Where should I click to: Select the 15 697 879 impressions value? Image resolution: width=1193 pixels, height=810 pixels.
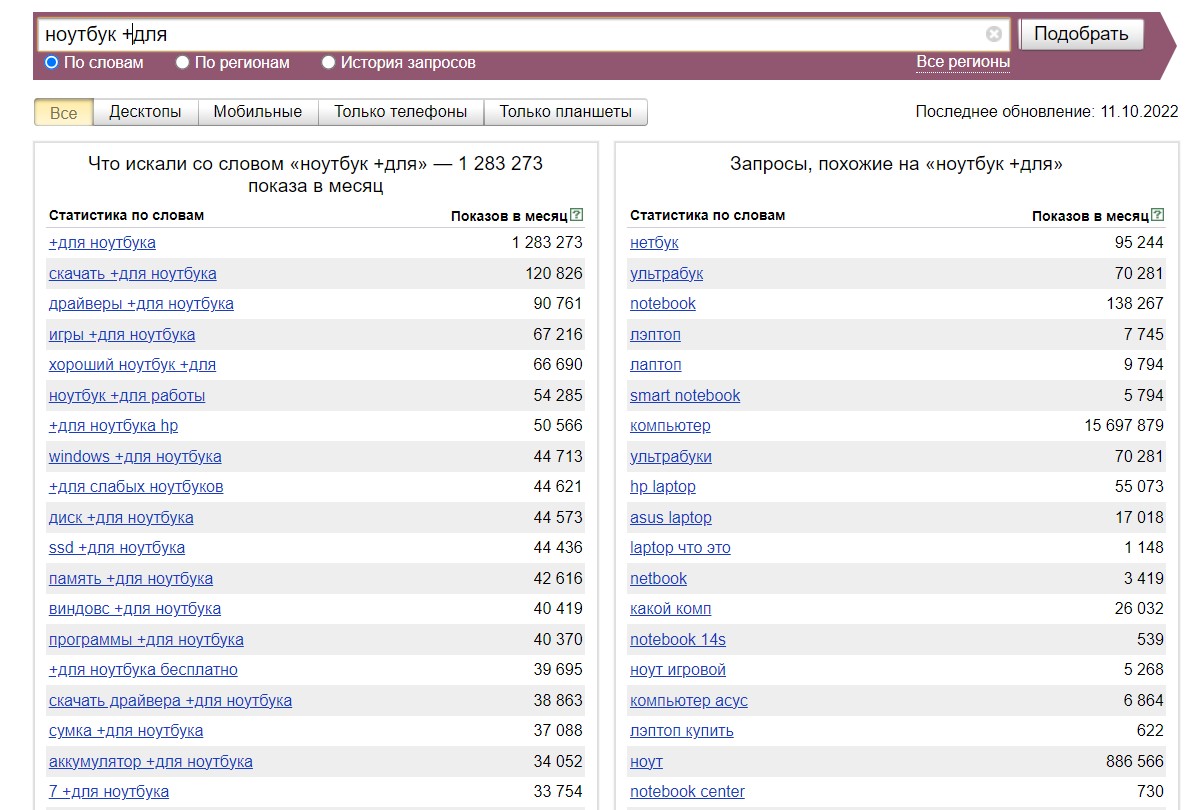[x=1124, y=426]
